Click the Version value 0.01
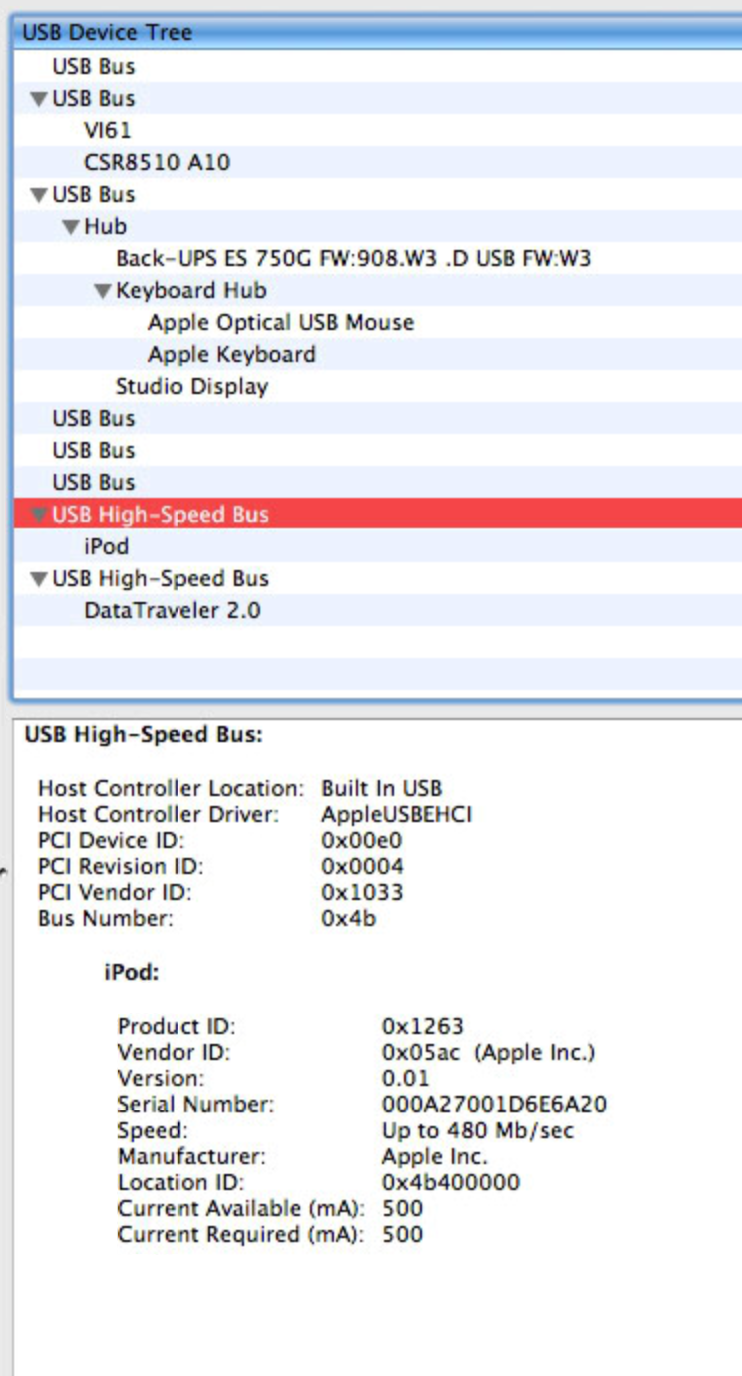The width and height of the screenshot is (742, 1376). (405, 1078)
